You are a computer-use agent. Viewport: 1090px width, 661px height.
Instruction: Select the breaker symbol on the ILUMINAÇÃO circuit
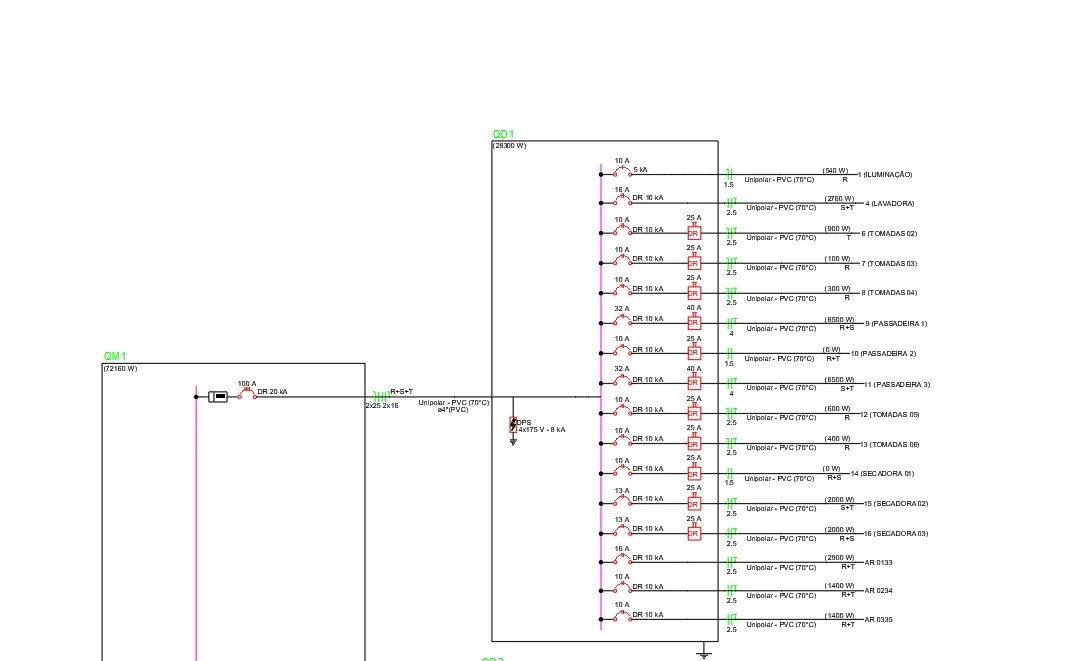pyautogui.click(x=622, y=171)
